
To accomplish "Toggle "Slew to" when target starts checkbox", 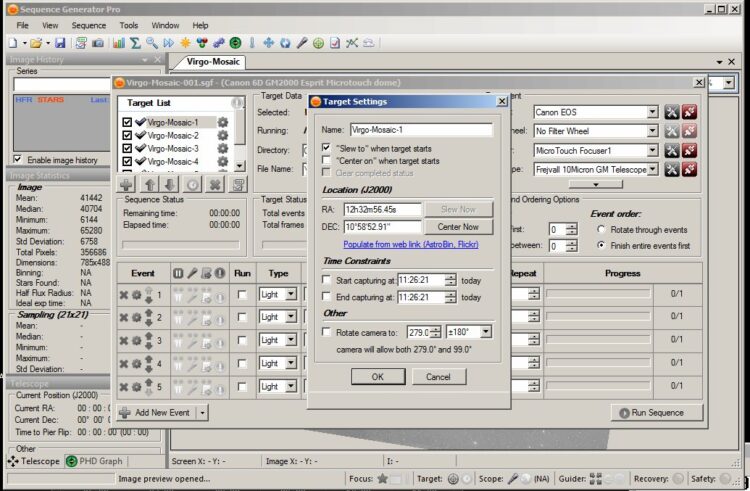I will (x=326, y=147).
